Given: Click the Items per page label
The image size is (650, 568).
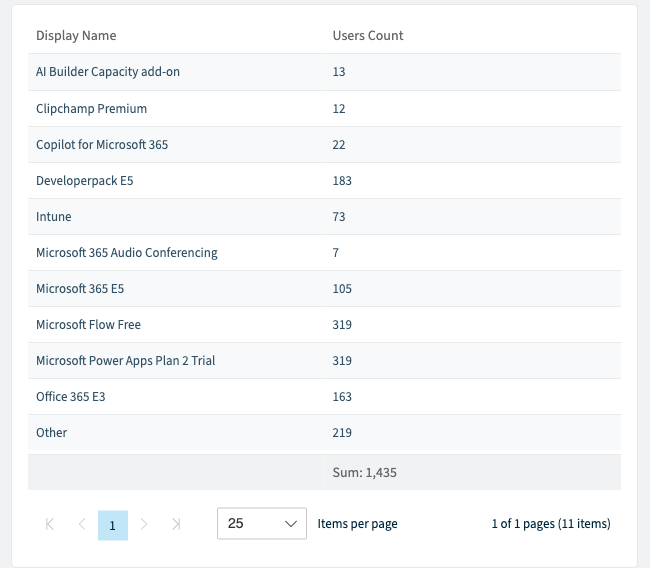Looking at the screenshot, I should click(357, 524).
